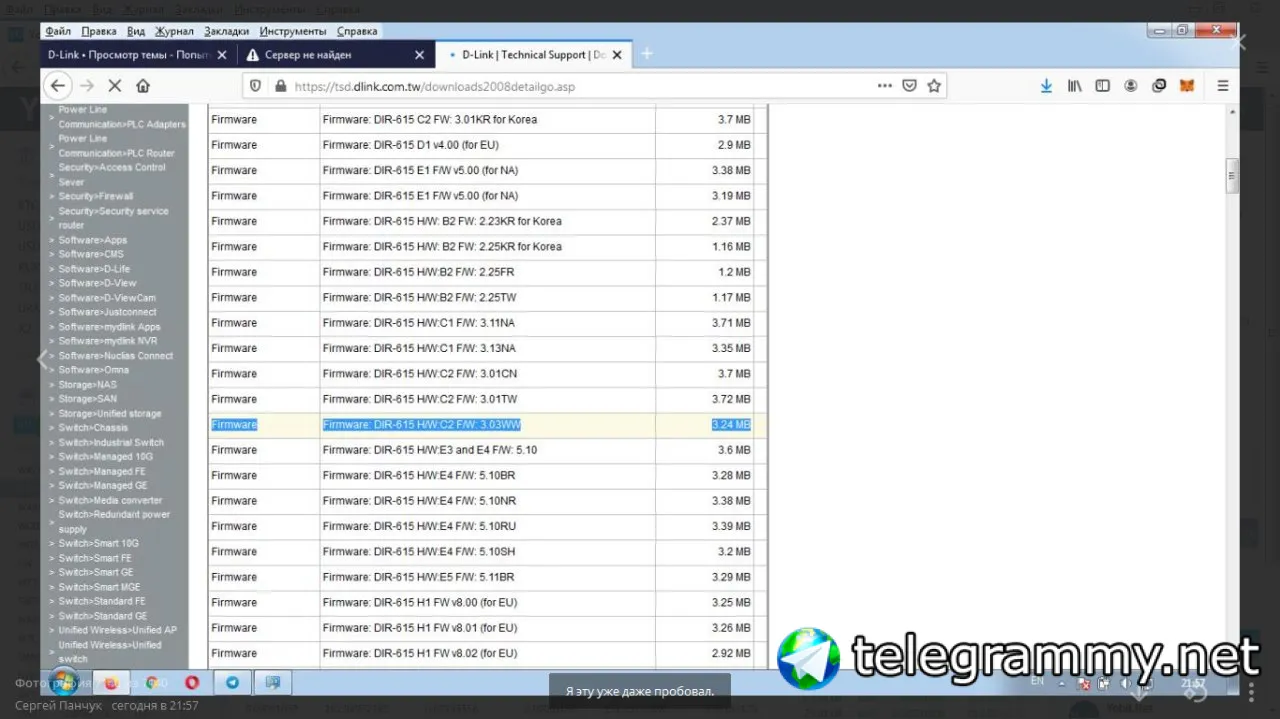Click the Pocket save icon
1280x719 pixels.
click(x=910, y=86)
